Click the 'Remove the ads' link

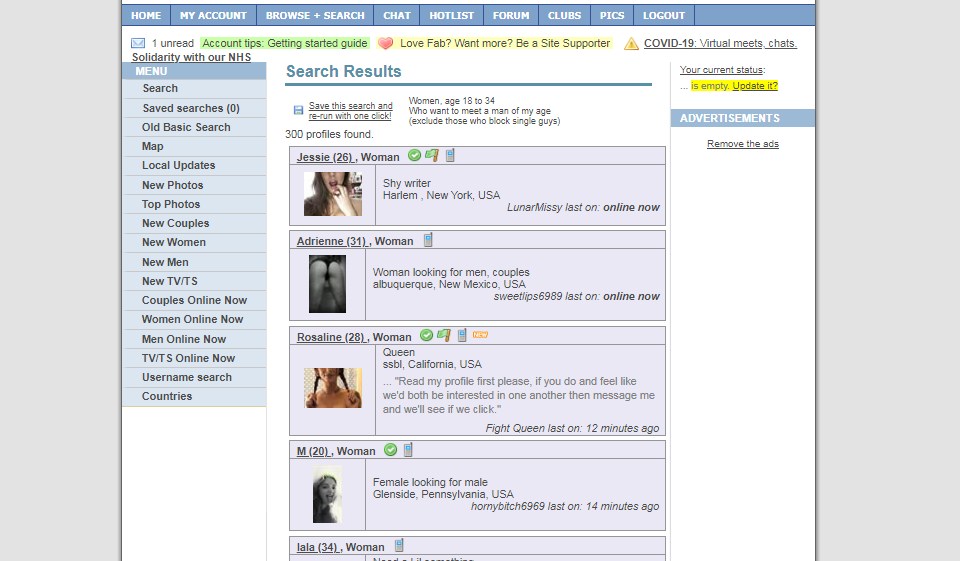[742, 144]
